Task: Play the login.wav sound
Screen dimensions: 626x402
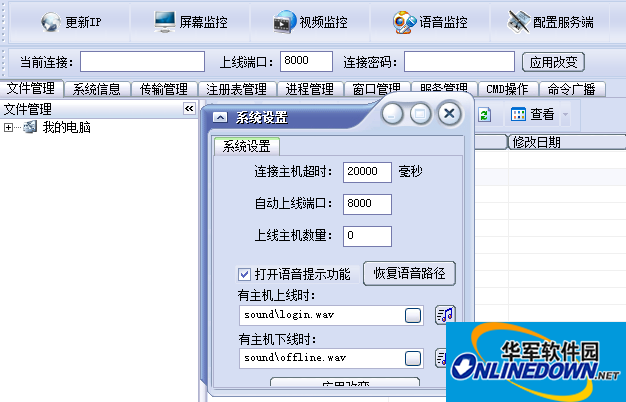Action: click(x=445, y=315)
